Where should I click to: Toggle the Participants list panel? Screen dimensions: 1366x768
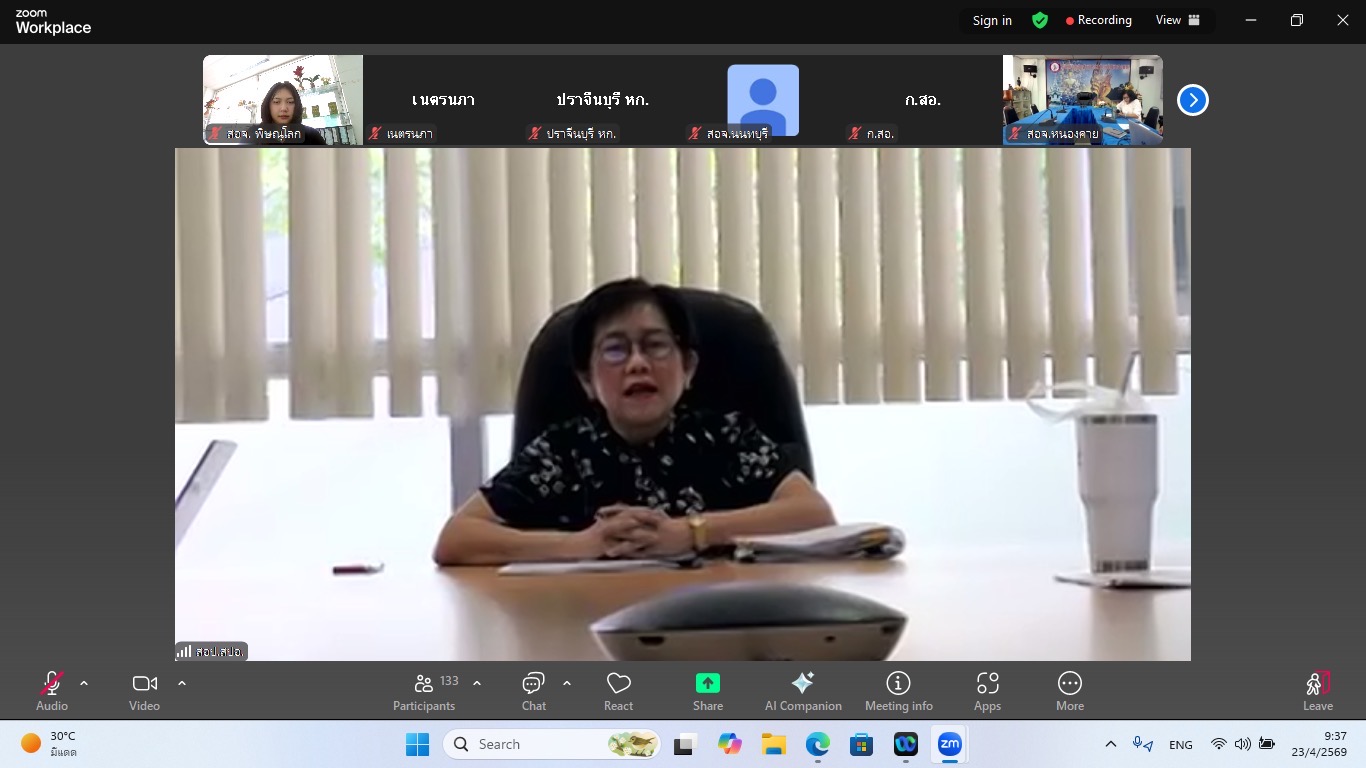pyautogui.click(x=424, y=691)
